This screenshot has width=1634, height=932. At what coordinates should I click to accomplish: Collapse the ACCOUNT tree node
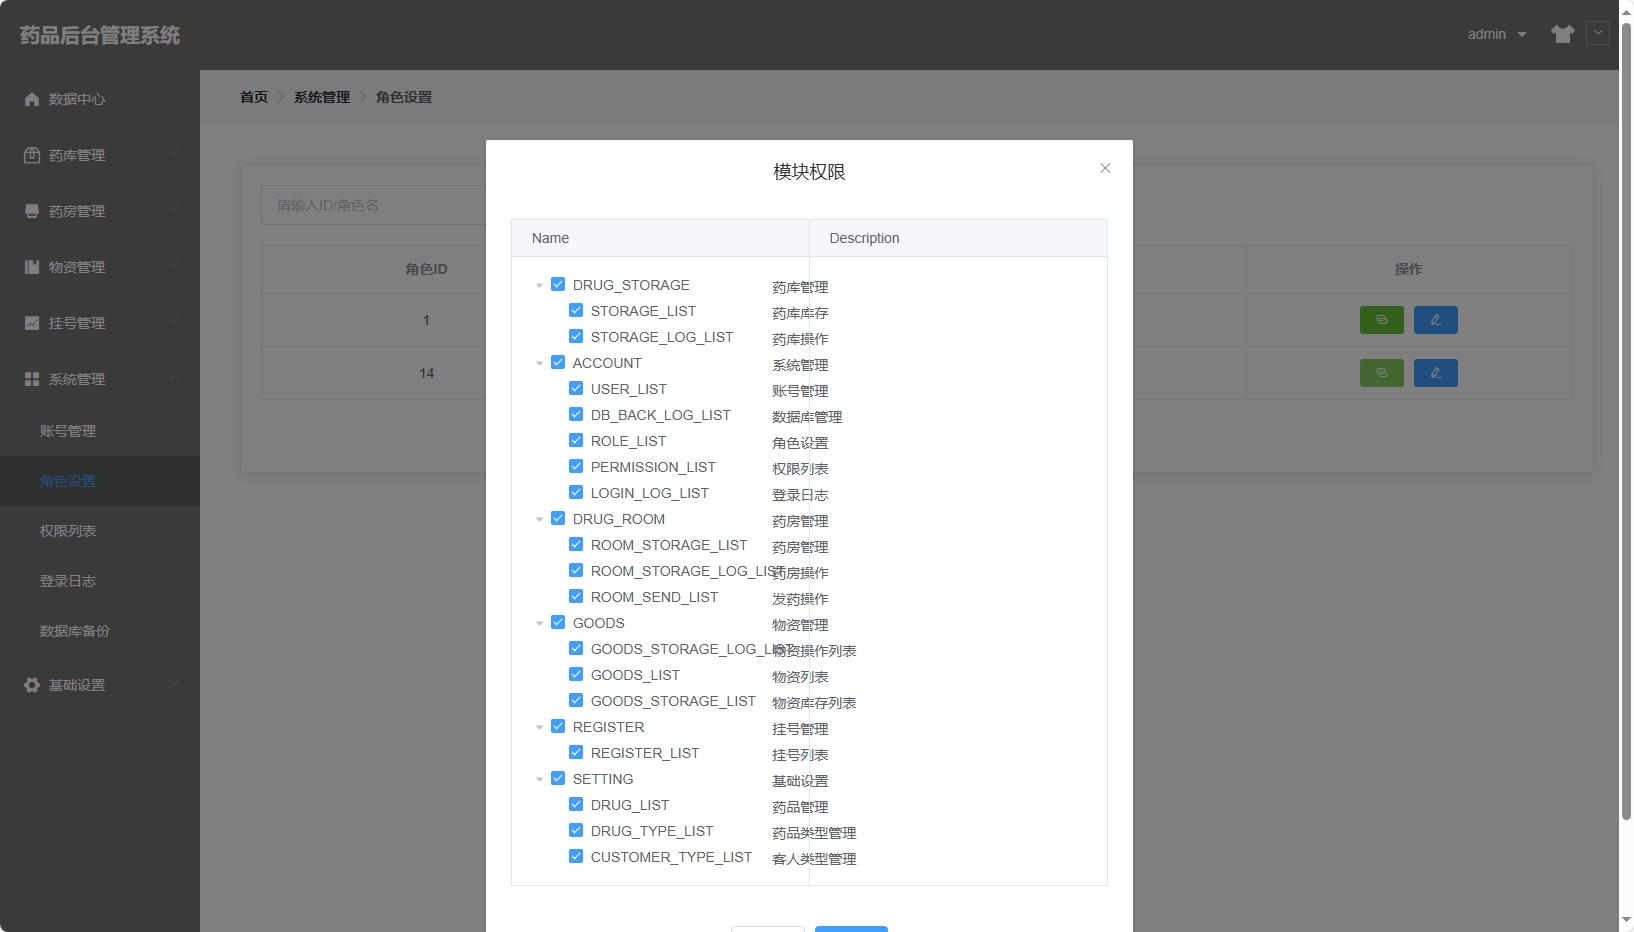(x=539, y=363)
